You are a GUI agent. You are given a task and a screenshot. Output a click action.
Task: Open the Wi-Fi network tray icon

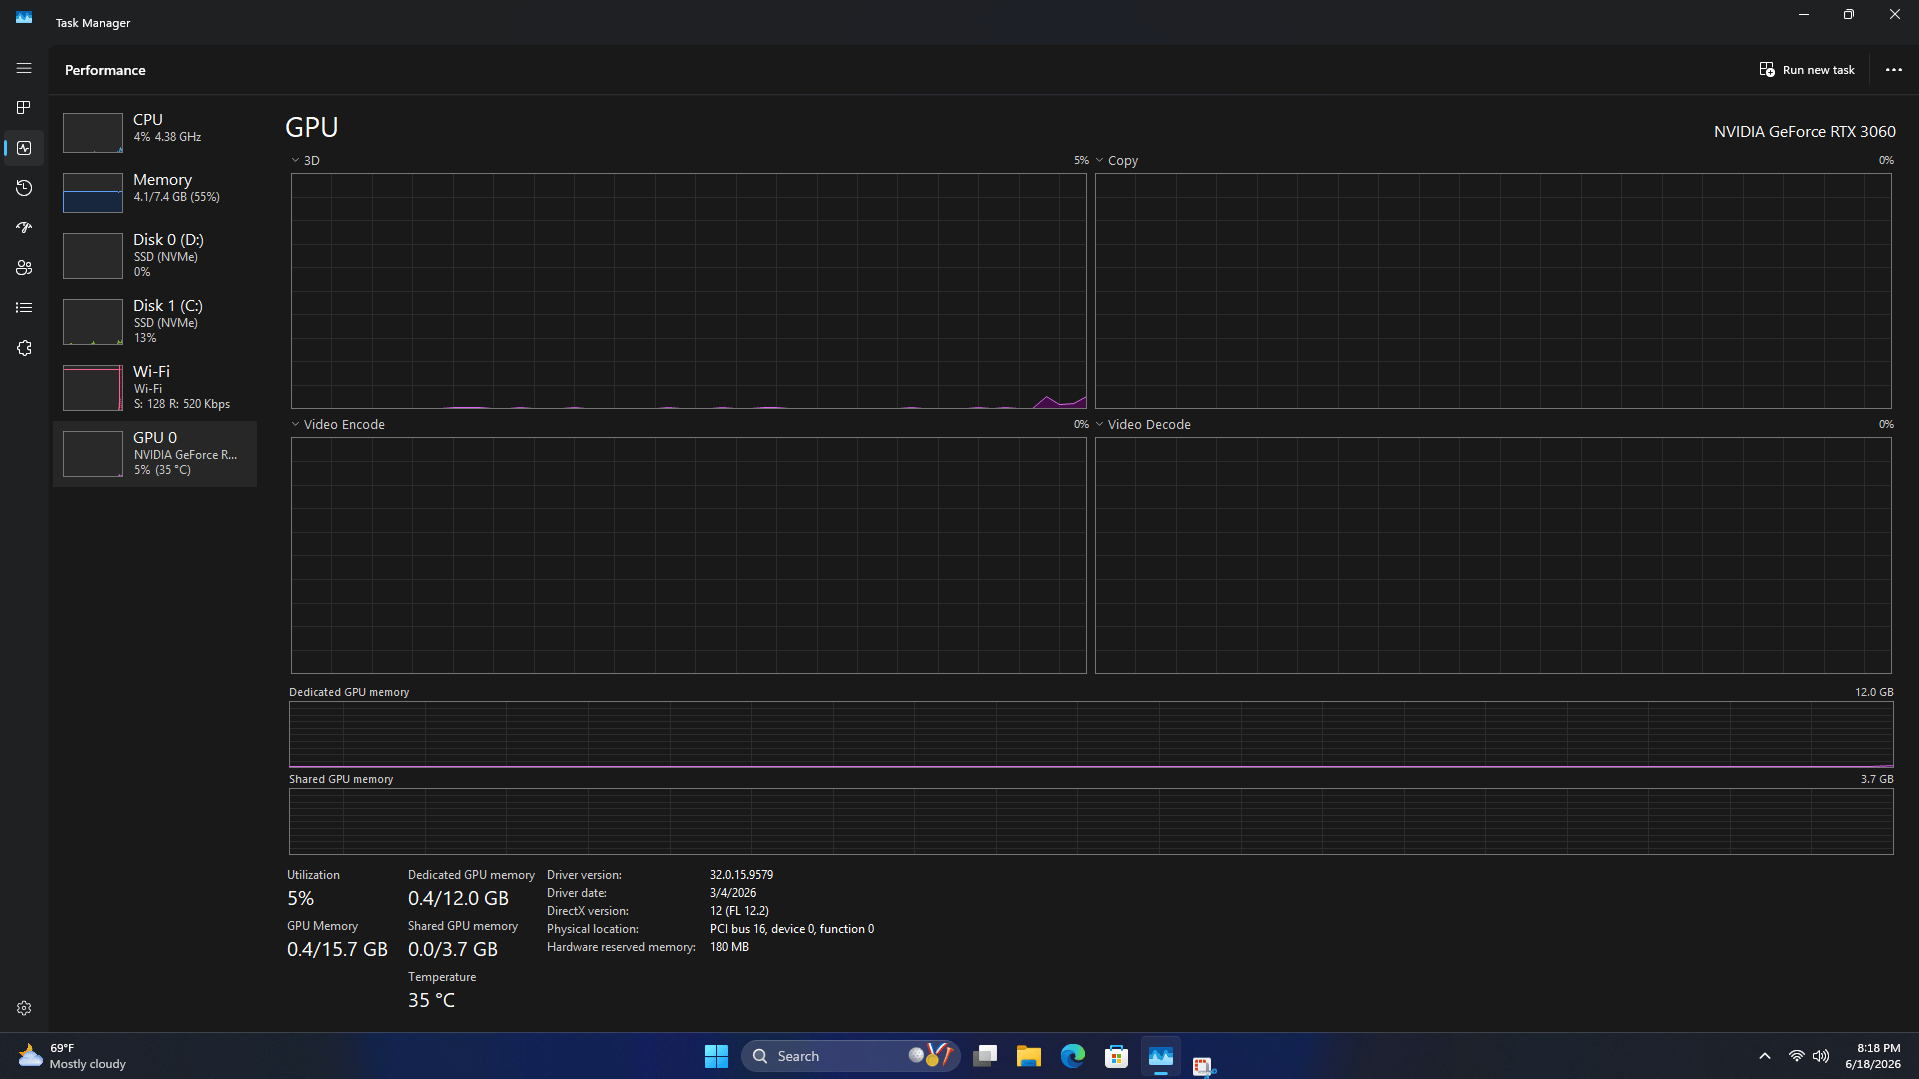(x=1797, y=1056)
